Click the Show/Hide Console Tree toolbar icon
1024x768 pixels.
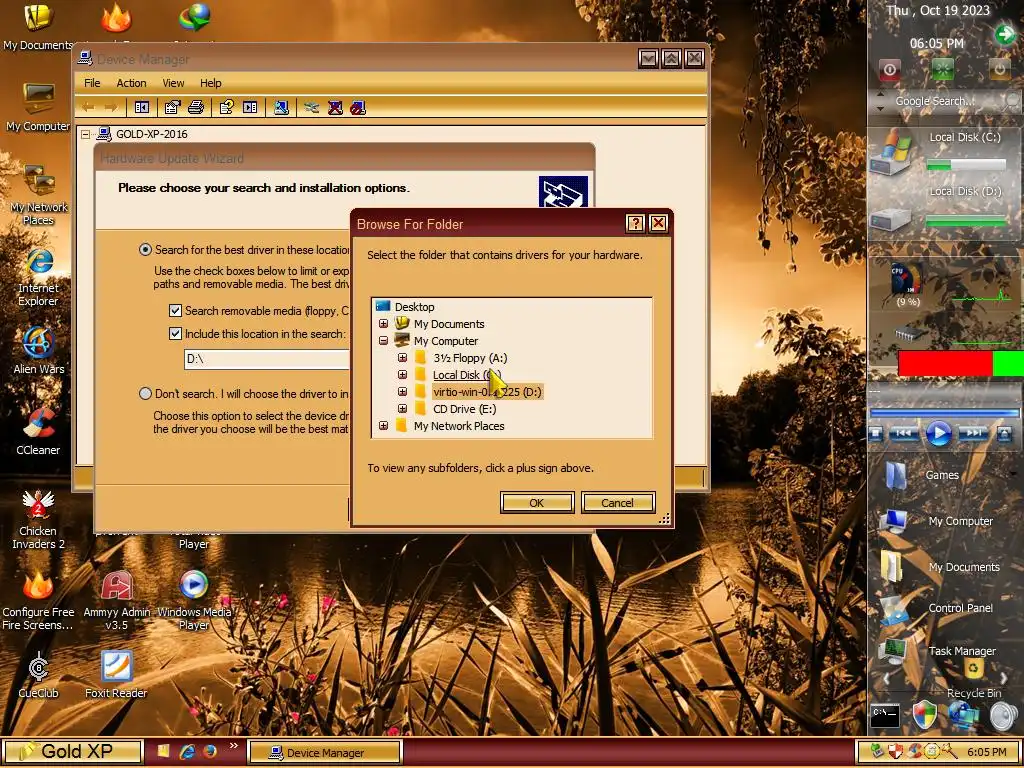[x=142, y=107]
